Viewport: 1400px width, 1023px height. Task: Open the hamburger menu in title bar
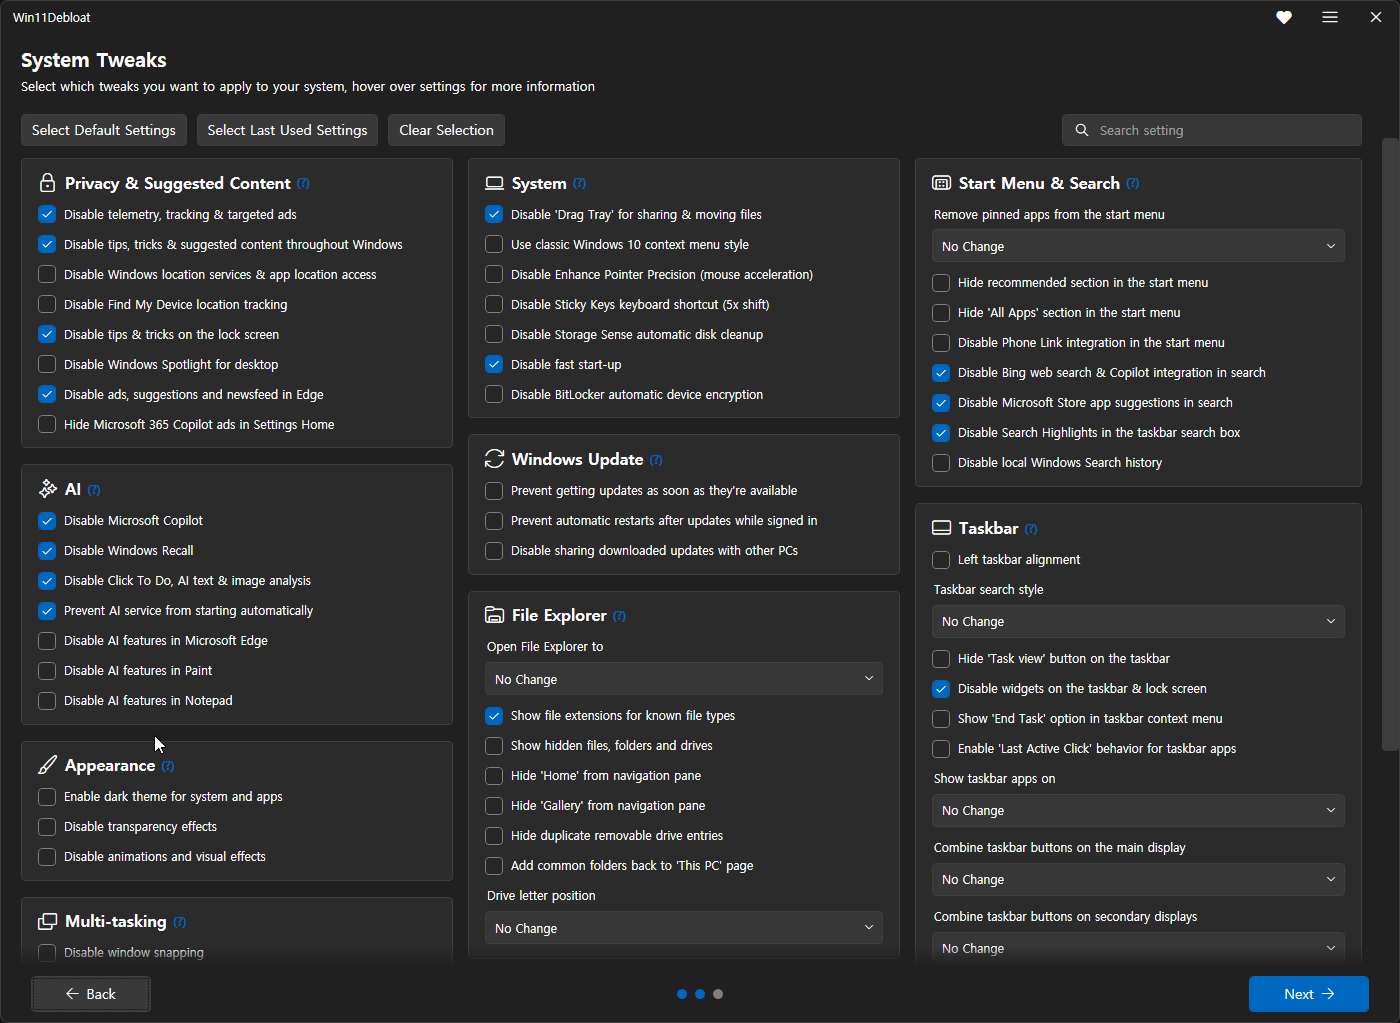(x=1330, y=17)
